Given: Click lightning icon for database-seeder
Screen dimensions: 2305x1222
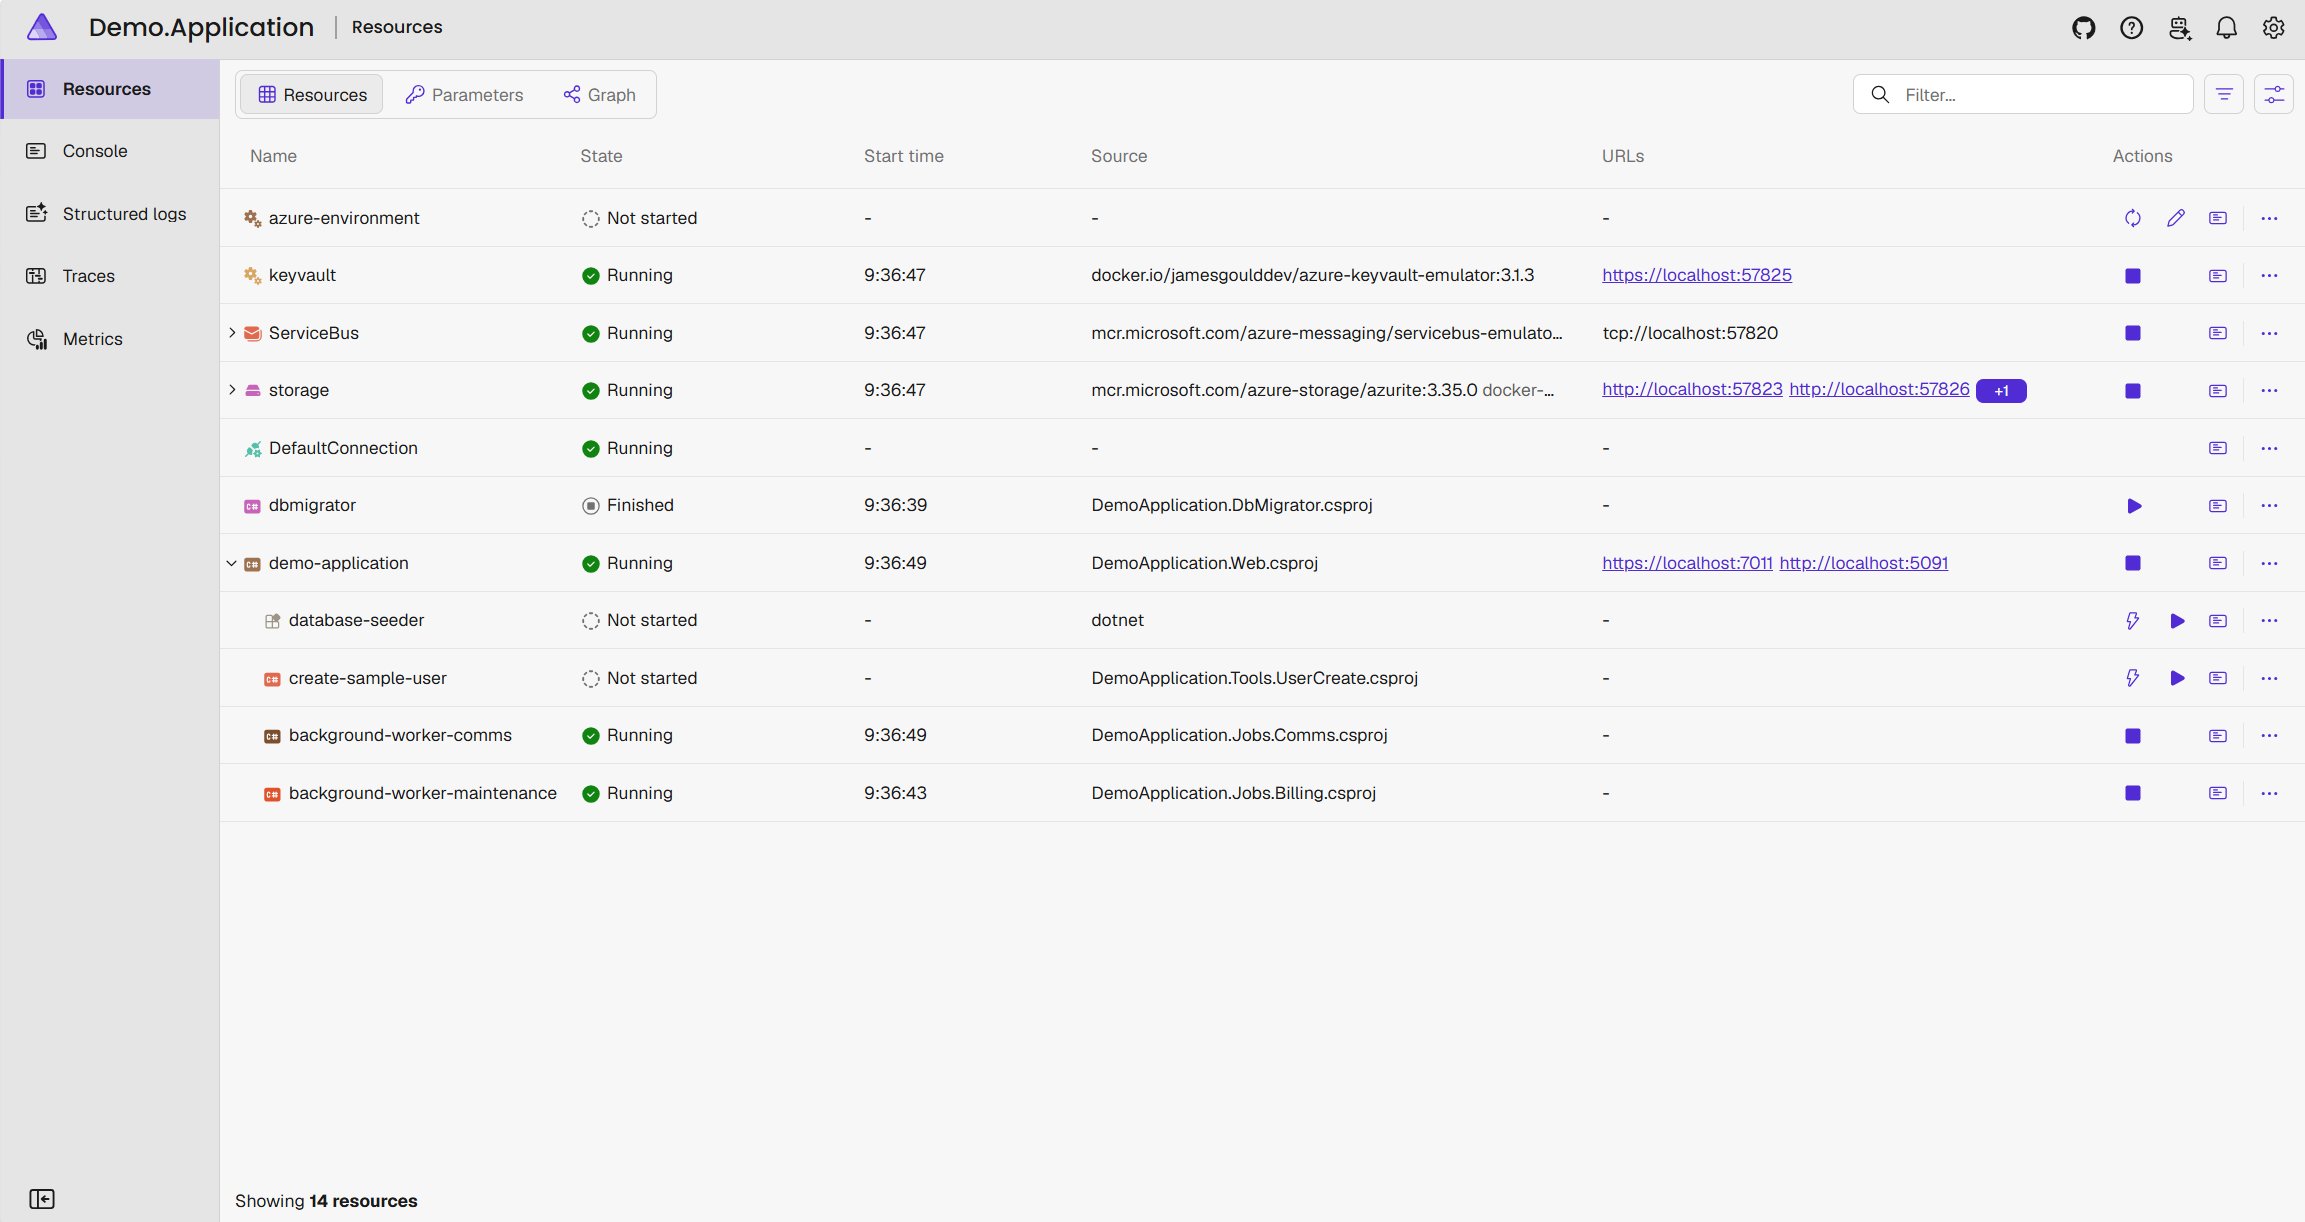Looking at the screenshot, I should coord(2133,621).
